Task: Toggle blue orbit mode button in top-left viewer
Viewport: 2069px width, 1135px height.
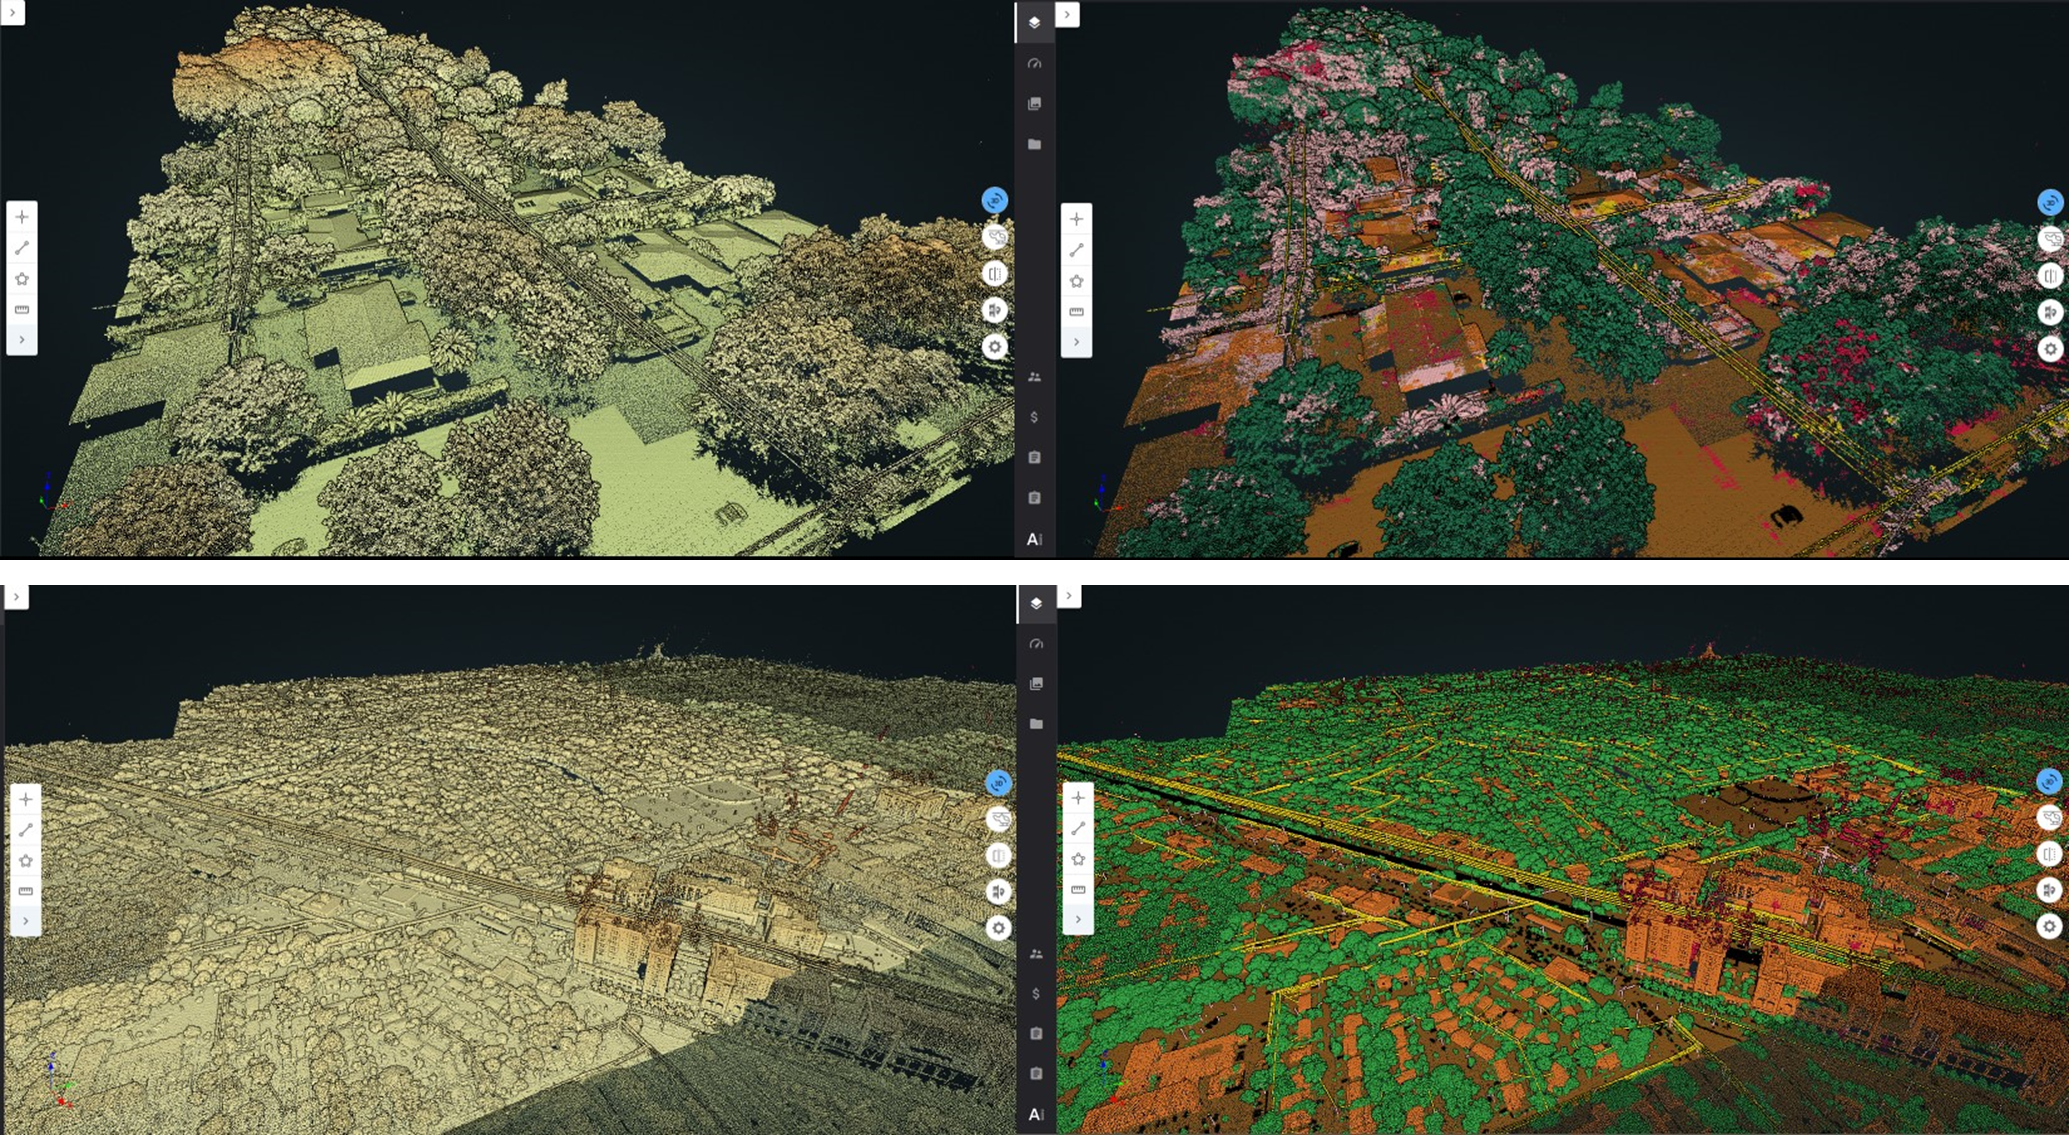Action: 994,201
